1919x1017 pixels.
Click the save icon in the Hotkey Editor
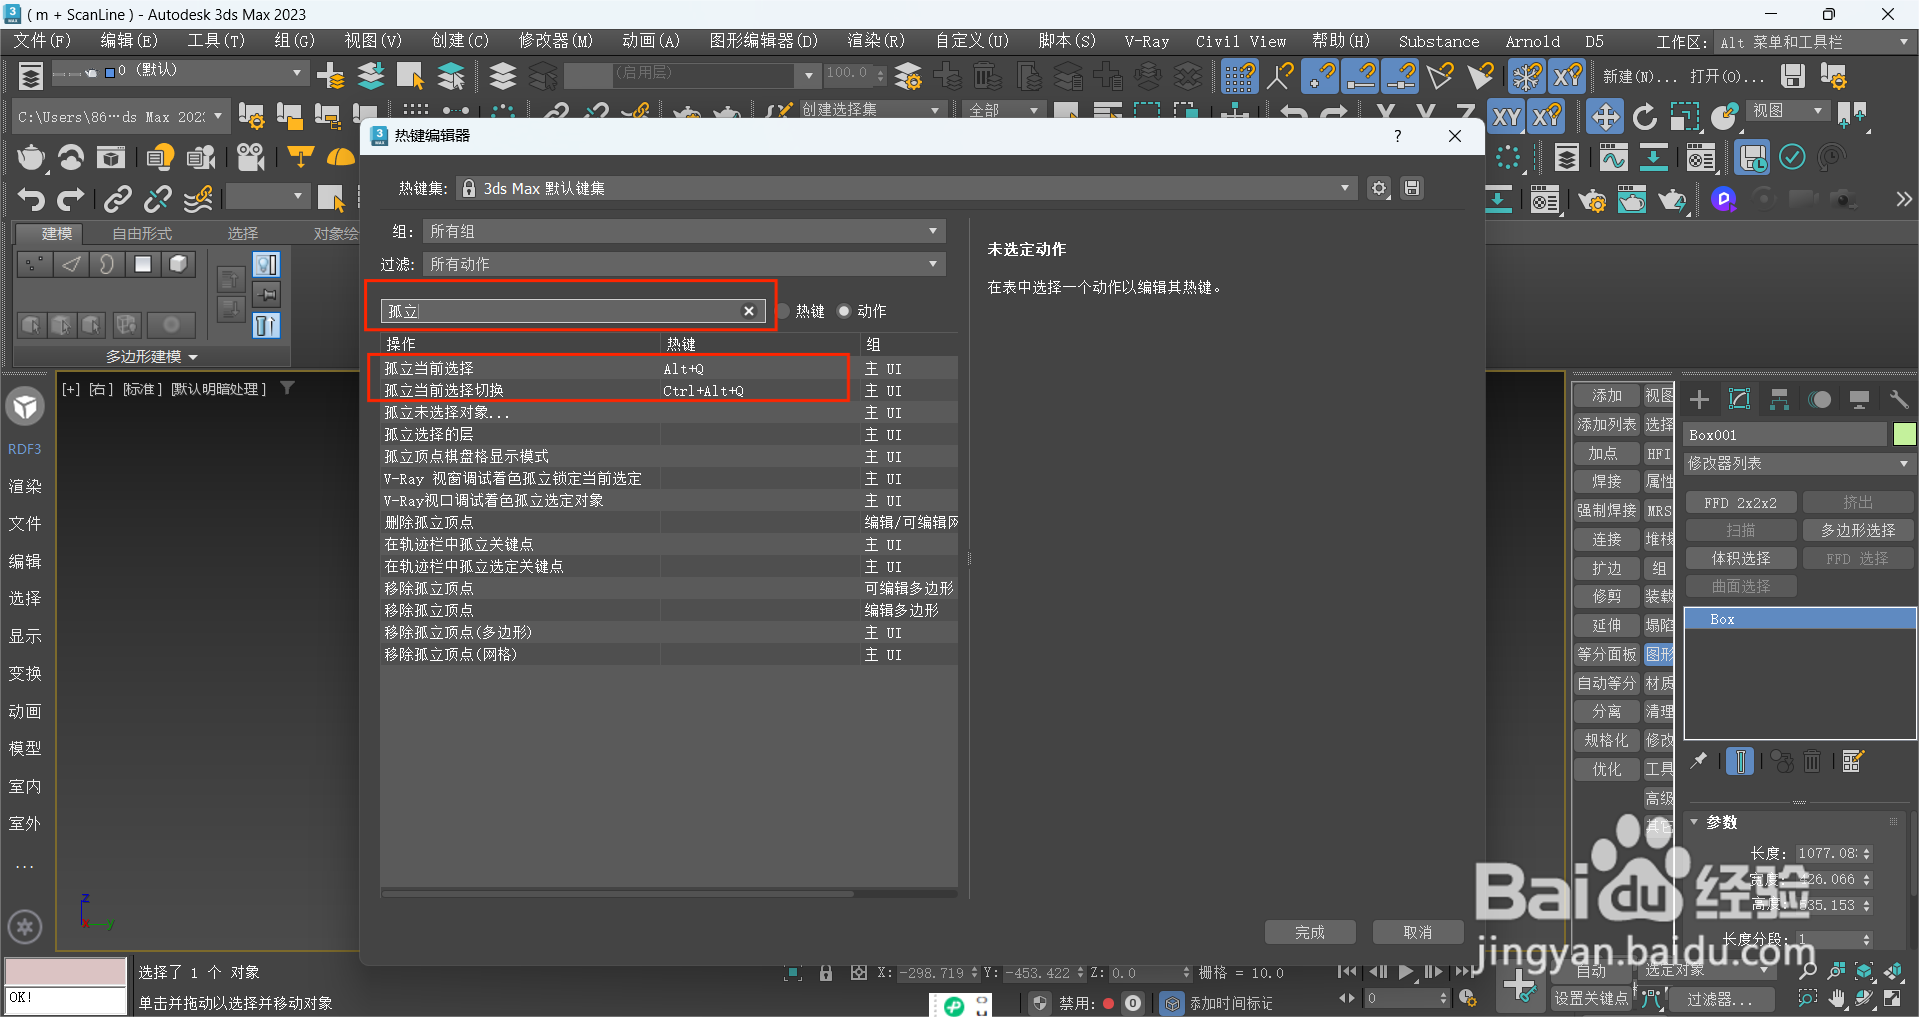pyautogui.click(x=1412, y=188)
